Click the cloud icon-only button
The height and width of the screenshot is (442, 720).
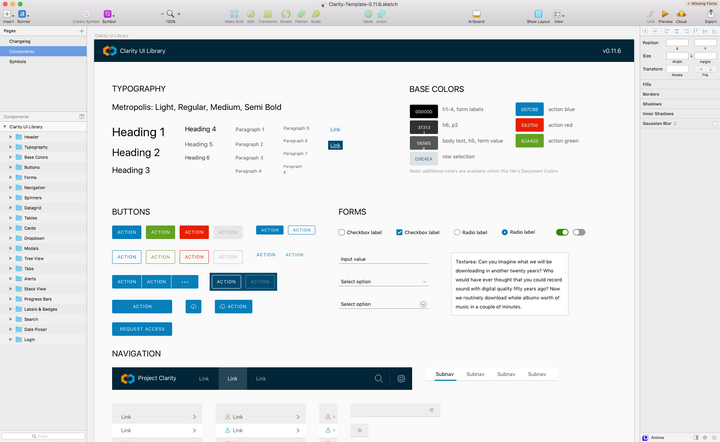click(193, 307)
